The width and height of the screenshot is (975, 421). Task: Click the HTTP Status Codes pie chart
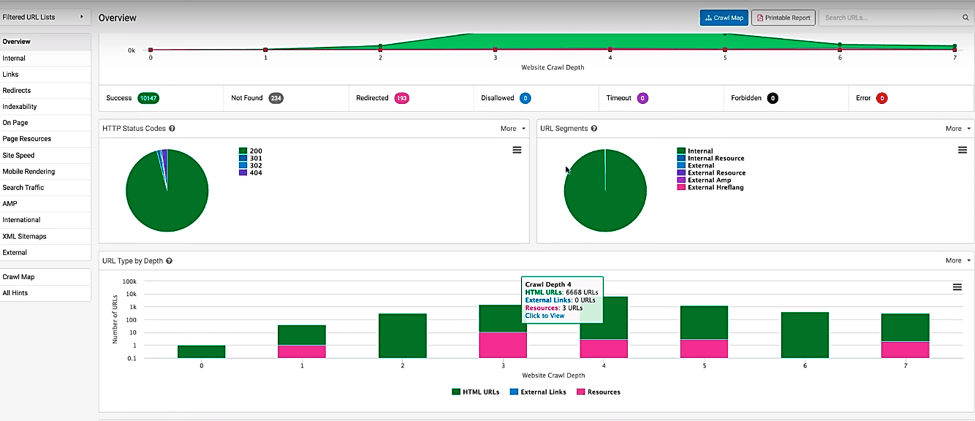pyautogui.click(x=167, y=190)
